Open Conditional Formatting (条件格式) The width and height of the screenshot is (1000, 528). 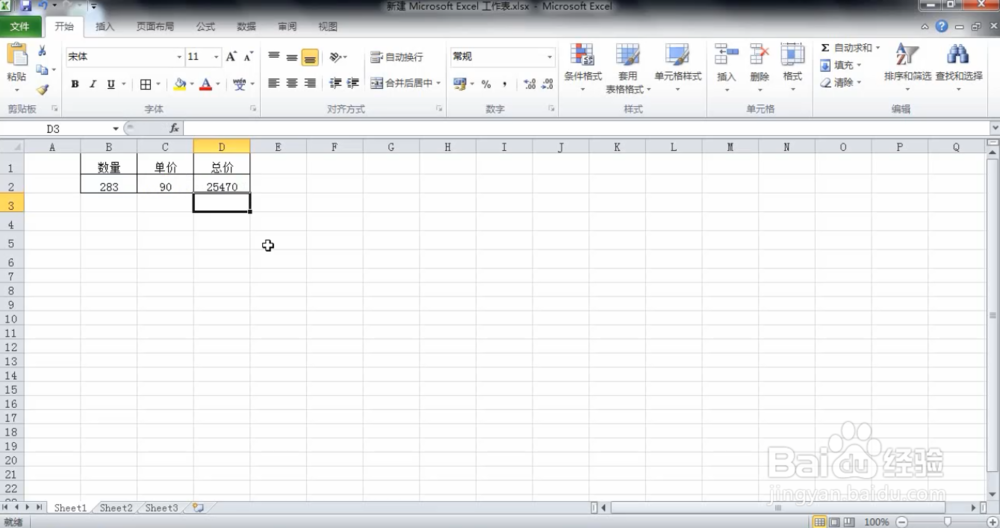click(x=582, y=67)
